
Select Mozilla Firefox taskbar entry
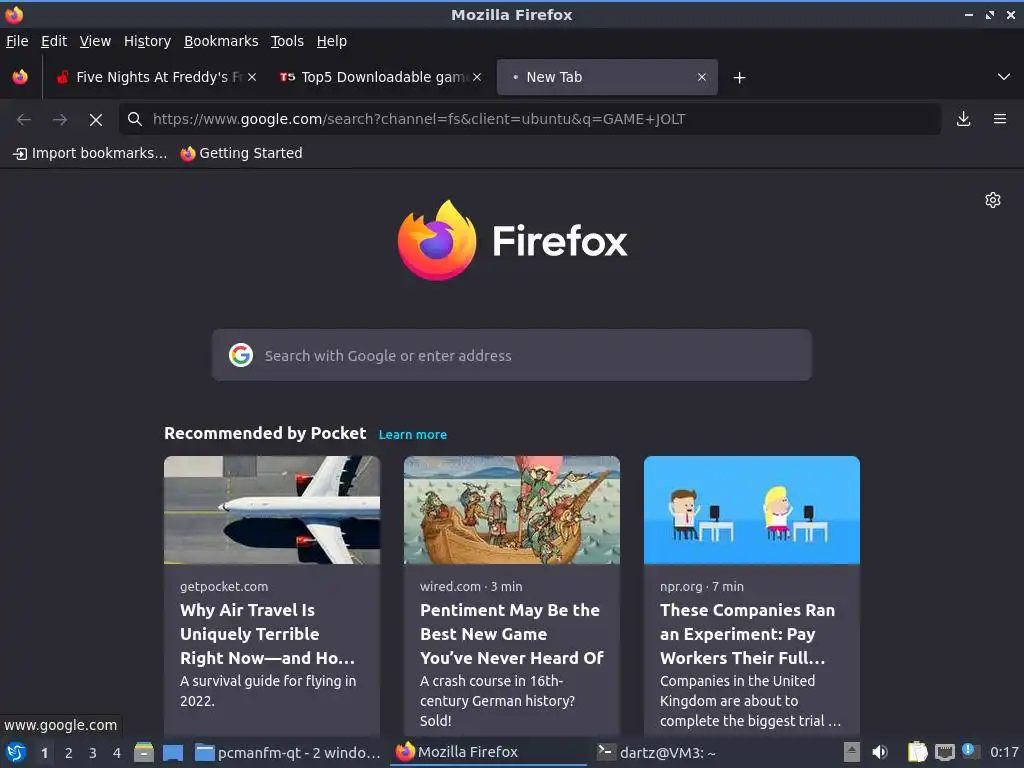click(x=488, y=752)
